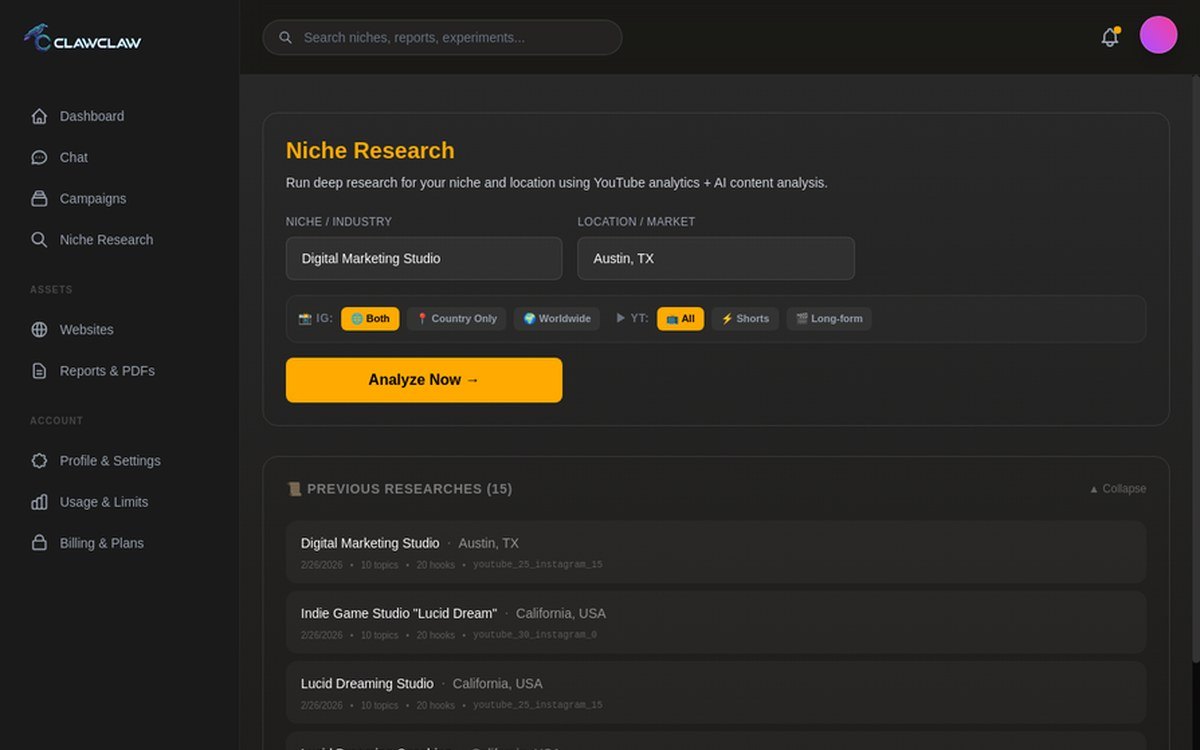Select IG Country Only filter
Viewport: 1200px width, 750px height.
click(x=456, y=319)
